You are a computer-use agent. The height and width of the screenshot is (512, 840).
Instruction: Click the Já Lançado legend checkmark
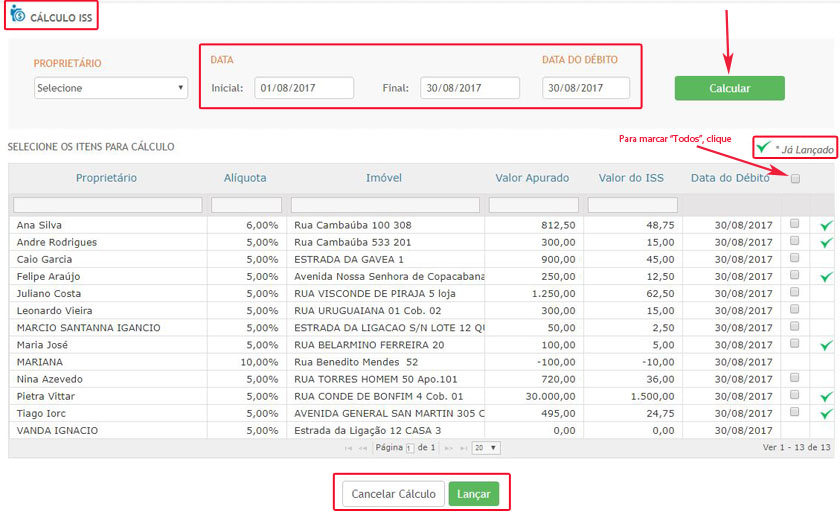764,148
